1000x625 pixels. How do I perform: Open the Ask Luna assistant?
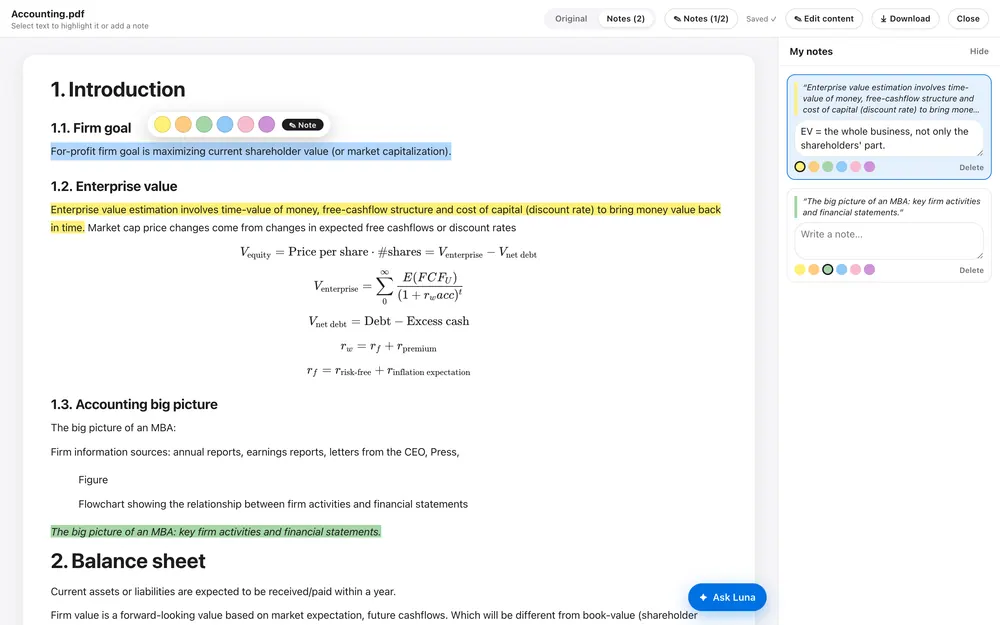pos(727,597)
